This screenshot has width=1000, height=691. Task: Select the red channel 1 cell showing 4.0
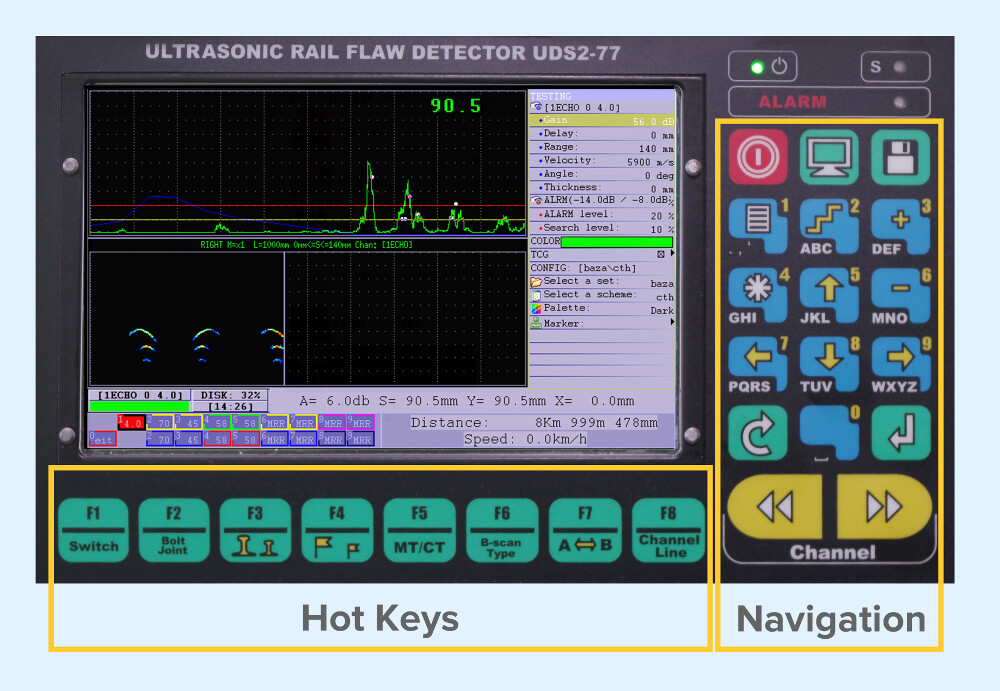pos(131,422)
